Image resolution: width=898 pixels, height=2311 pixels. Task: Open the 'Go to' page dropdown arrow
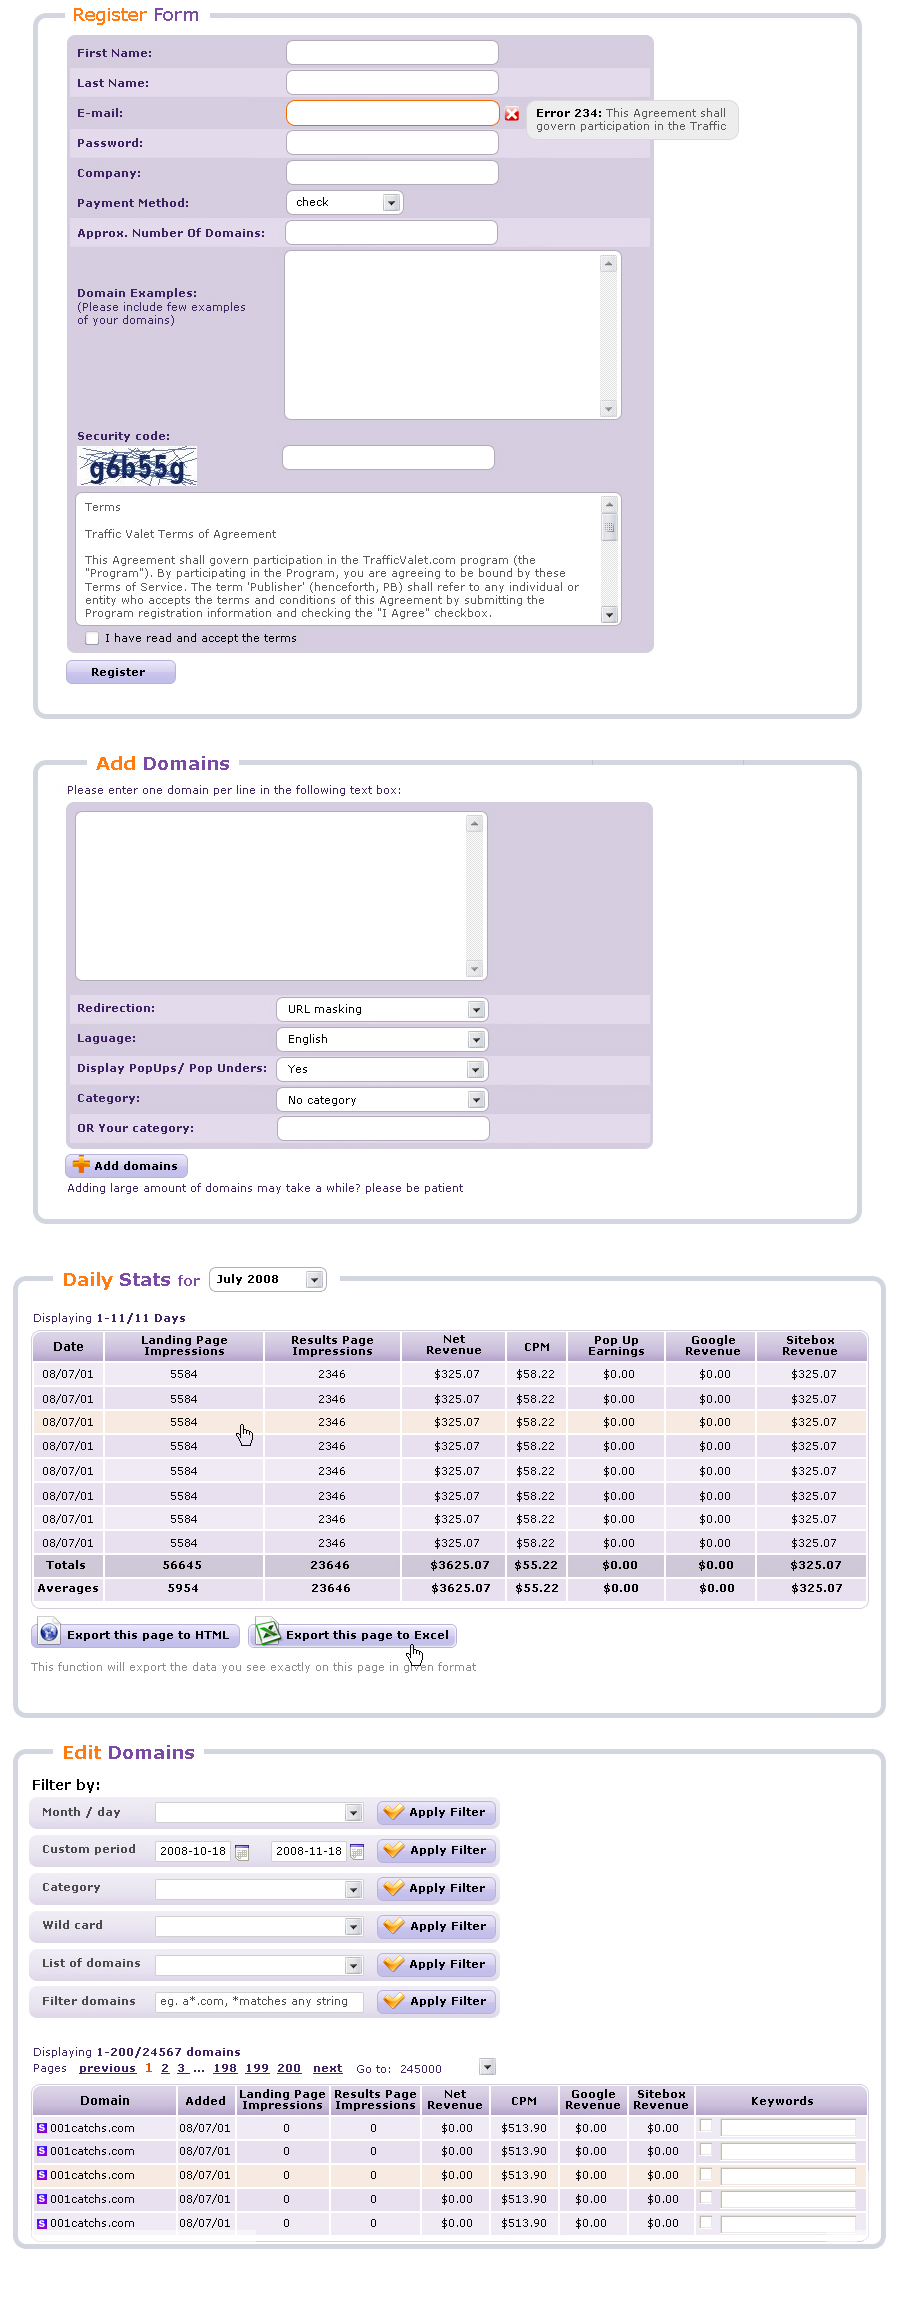(487, 2067)
